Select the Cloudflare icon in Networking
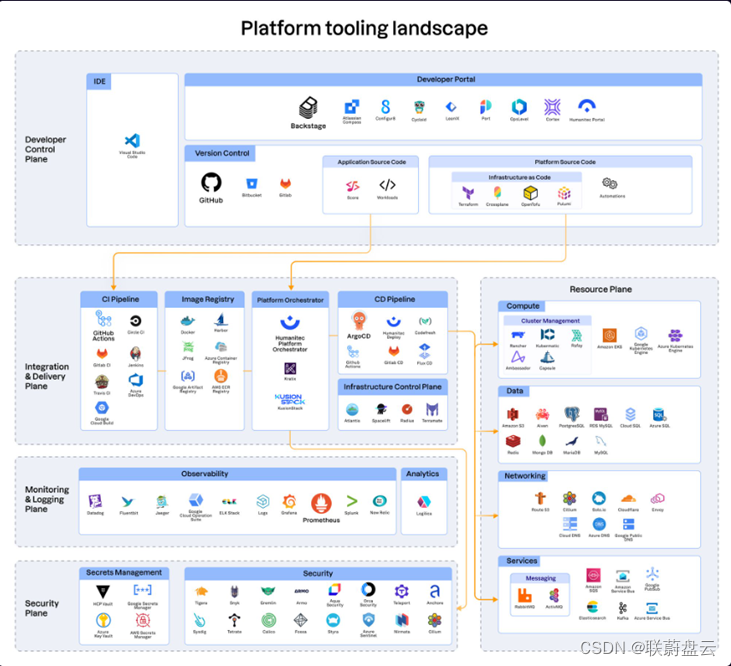This screenshot has width=731, height=666. 628,499
